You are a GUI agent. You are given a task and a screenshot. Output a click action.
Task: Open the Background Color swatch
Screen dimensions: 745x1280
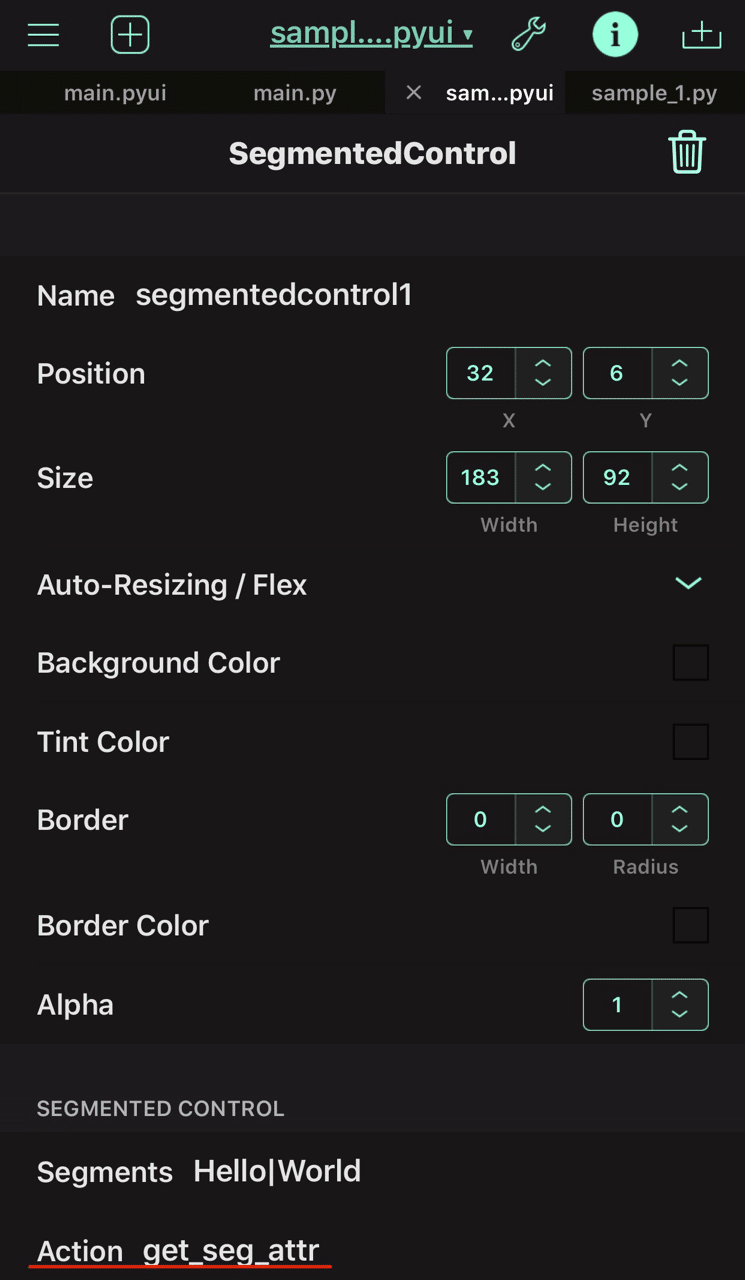690,663
